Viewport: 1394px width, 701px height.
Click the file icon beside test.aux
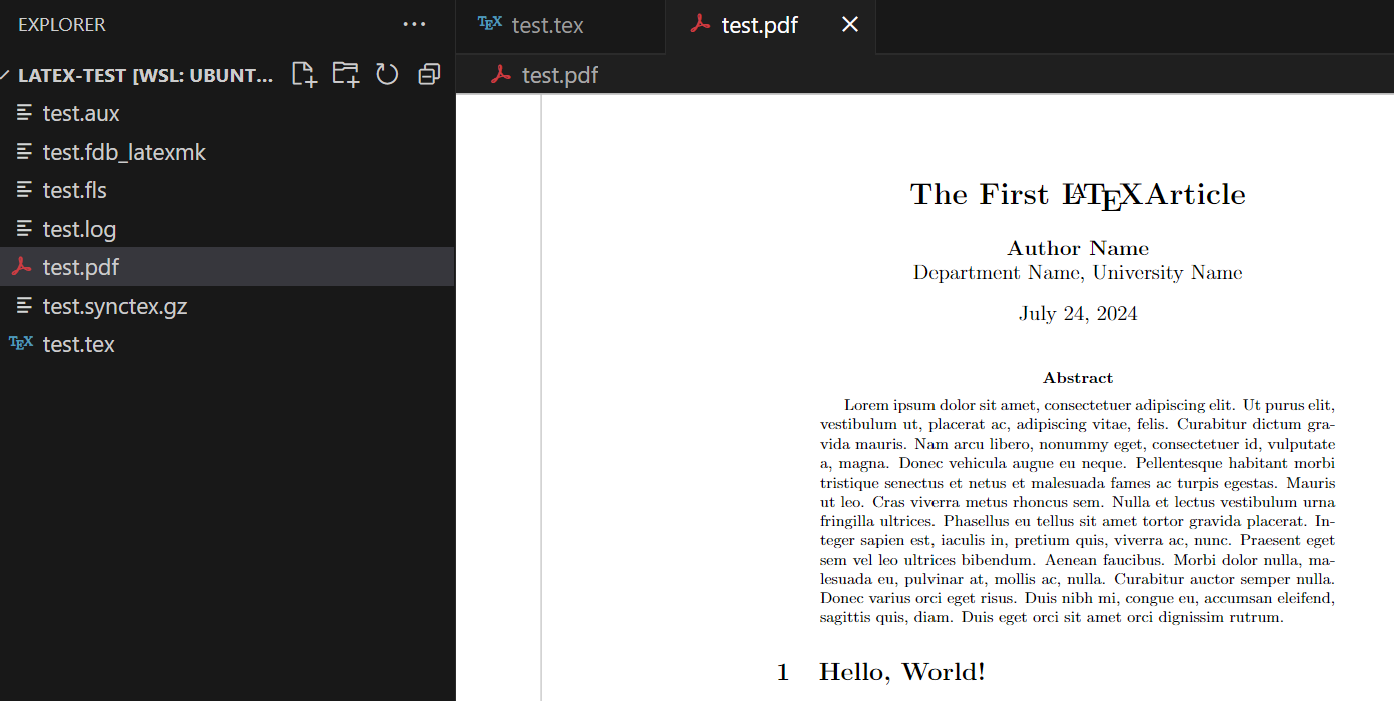(x=24, y=113)
